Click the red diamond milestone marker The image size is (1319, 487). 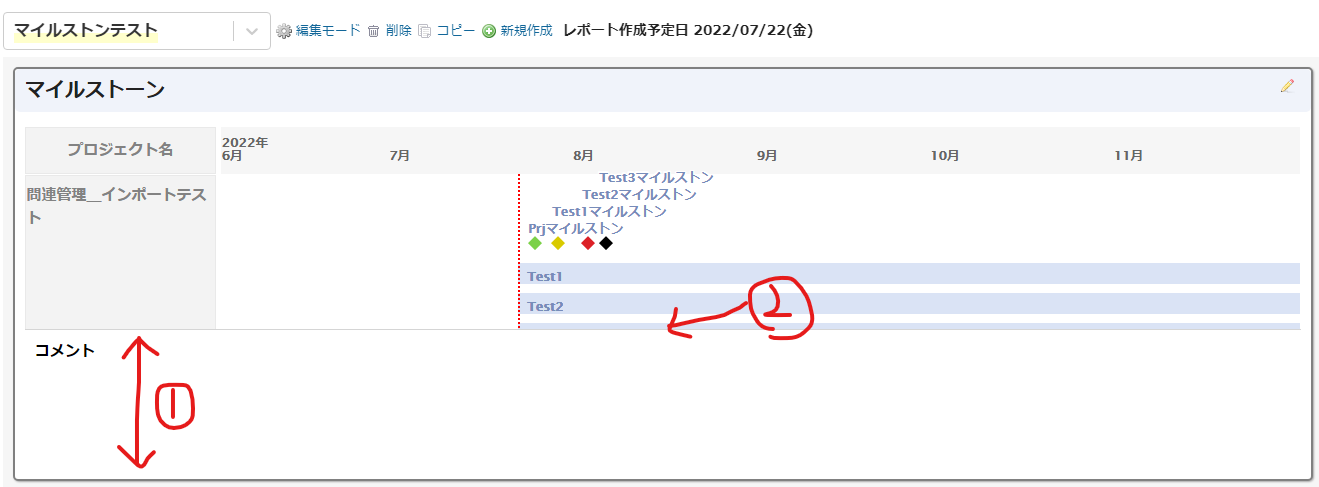pos(588,243)
